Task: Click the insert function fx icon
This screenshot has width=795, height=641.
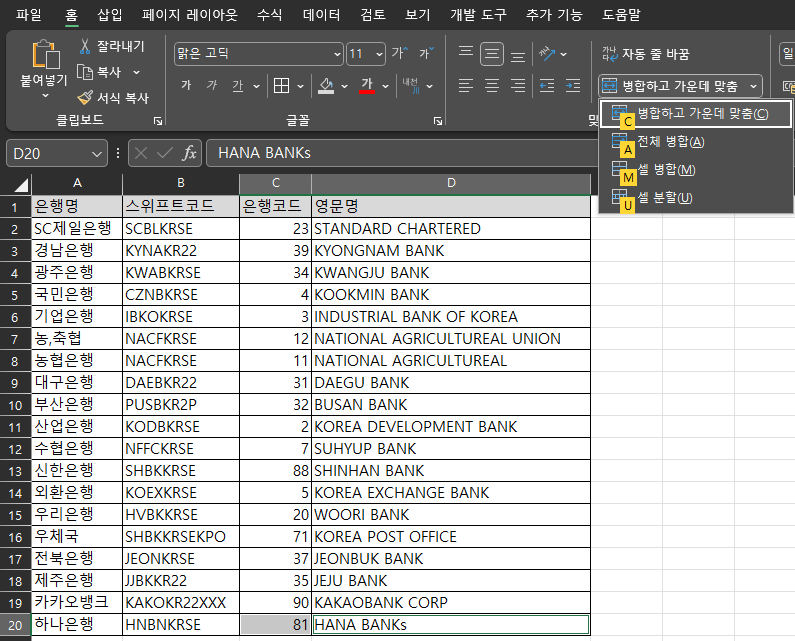Action: 189,153
